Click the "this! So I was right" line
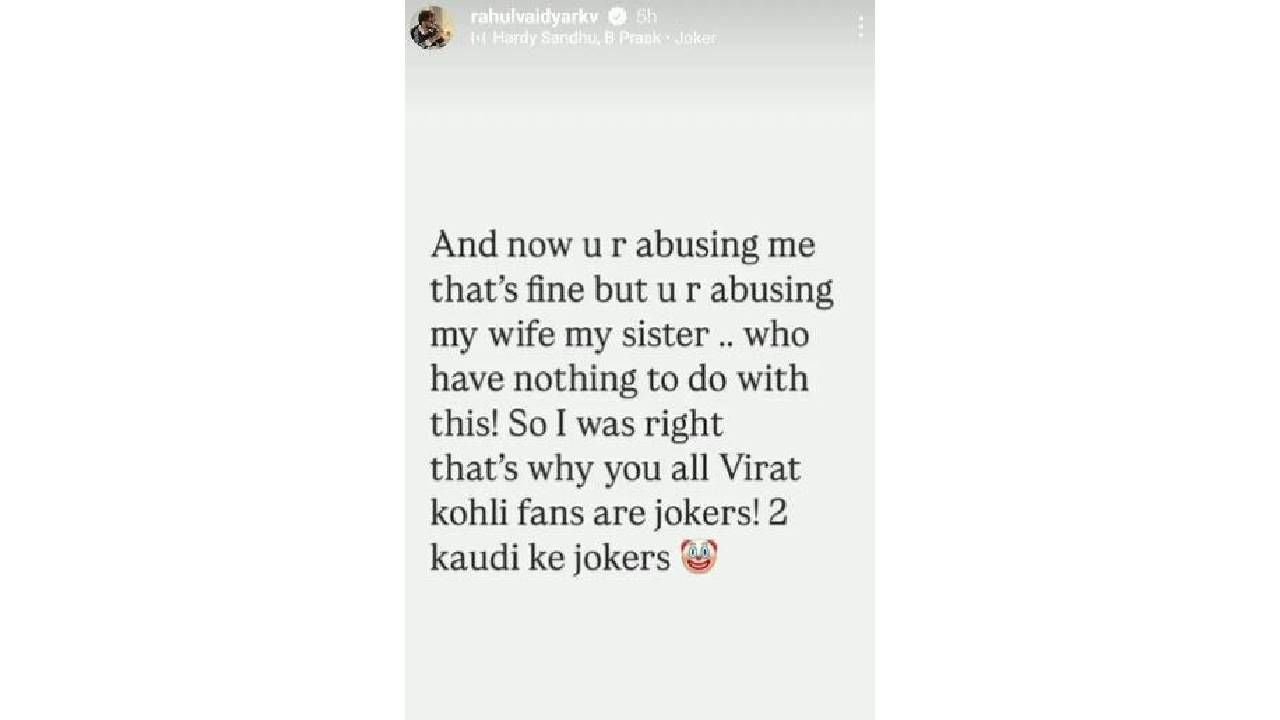 (576, 423)
